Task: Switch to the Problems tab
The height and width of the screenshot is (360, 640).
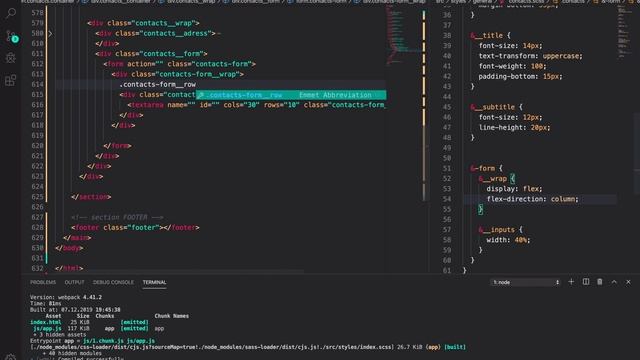Action: pos(43,282)
